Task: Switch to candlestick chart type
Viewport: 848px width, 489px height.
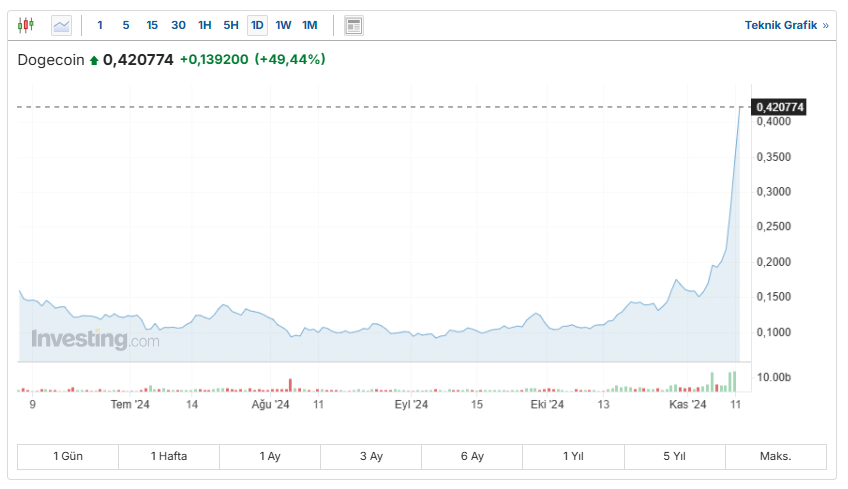Action: (x=26, y=25)
